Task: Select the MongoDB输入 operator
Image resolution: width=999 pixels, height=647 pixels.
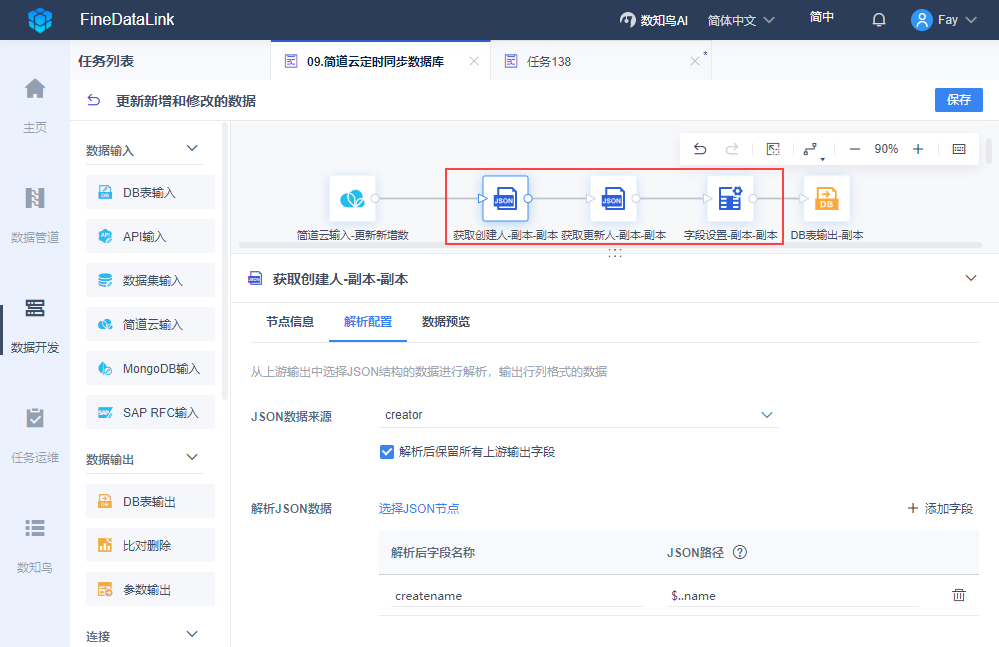Action: tap(150, 368)
